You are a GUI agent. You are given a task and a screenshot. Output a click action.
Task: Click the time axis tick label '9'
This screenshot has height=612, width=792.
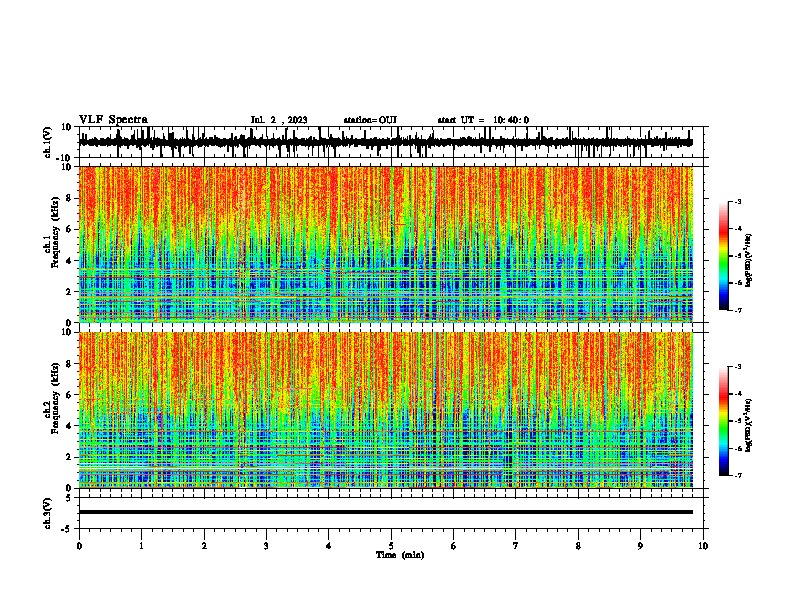point(640,546)
